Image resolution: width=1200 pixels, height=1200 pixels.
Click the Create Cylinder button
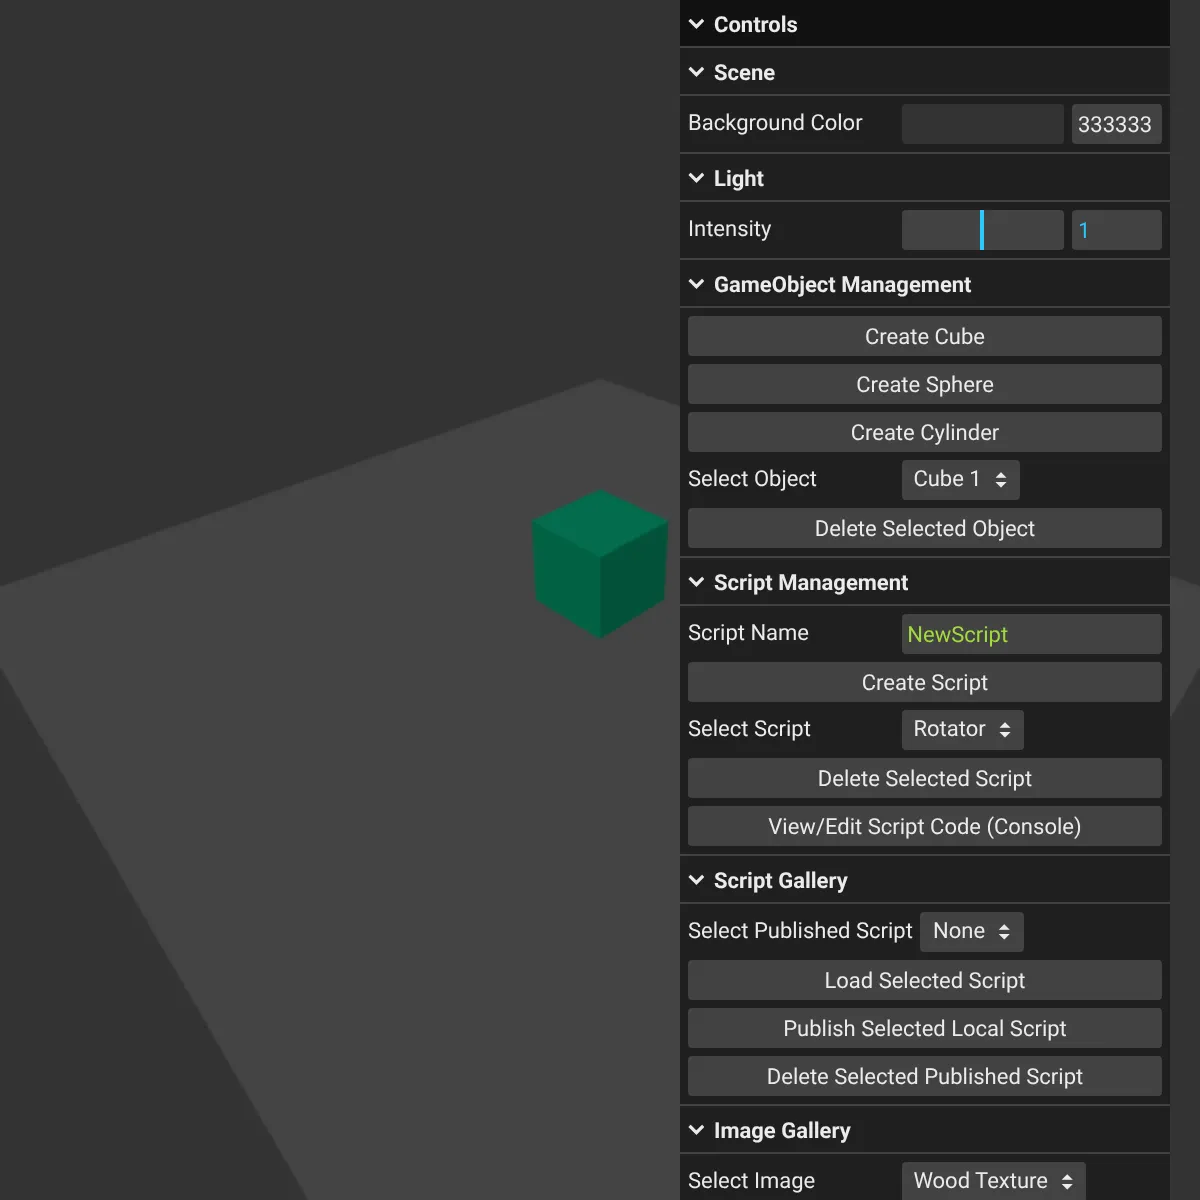(x=923, y=432)
